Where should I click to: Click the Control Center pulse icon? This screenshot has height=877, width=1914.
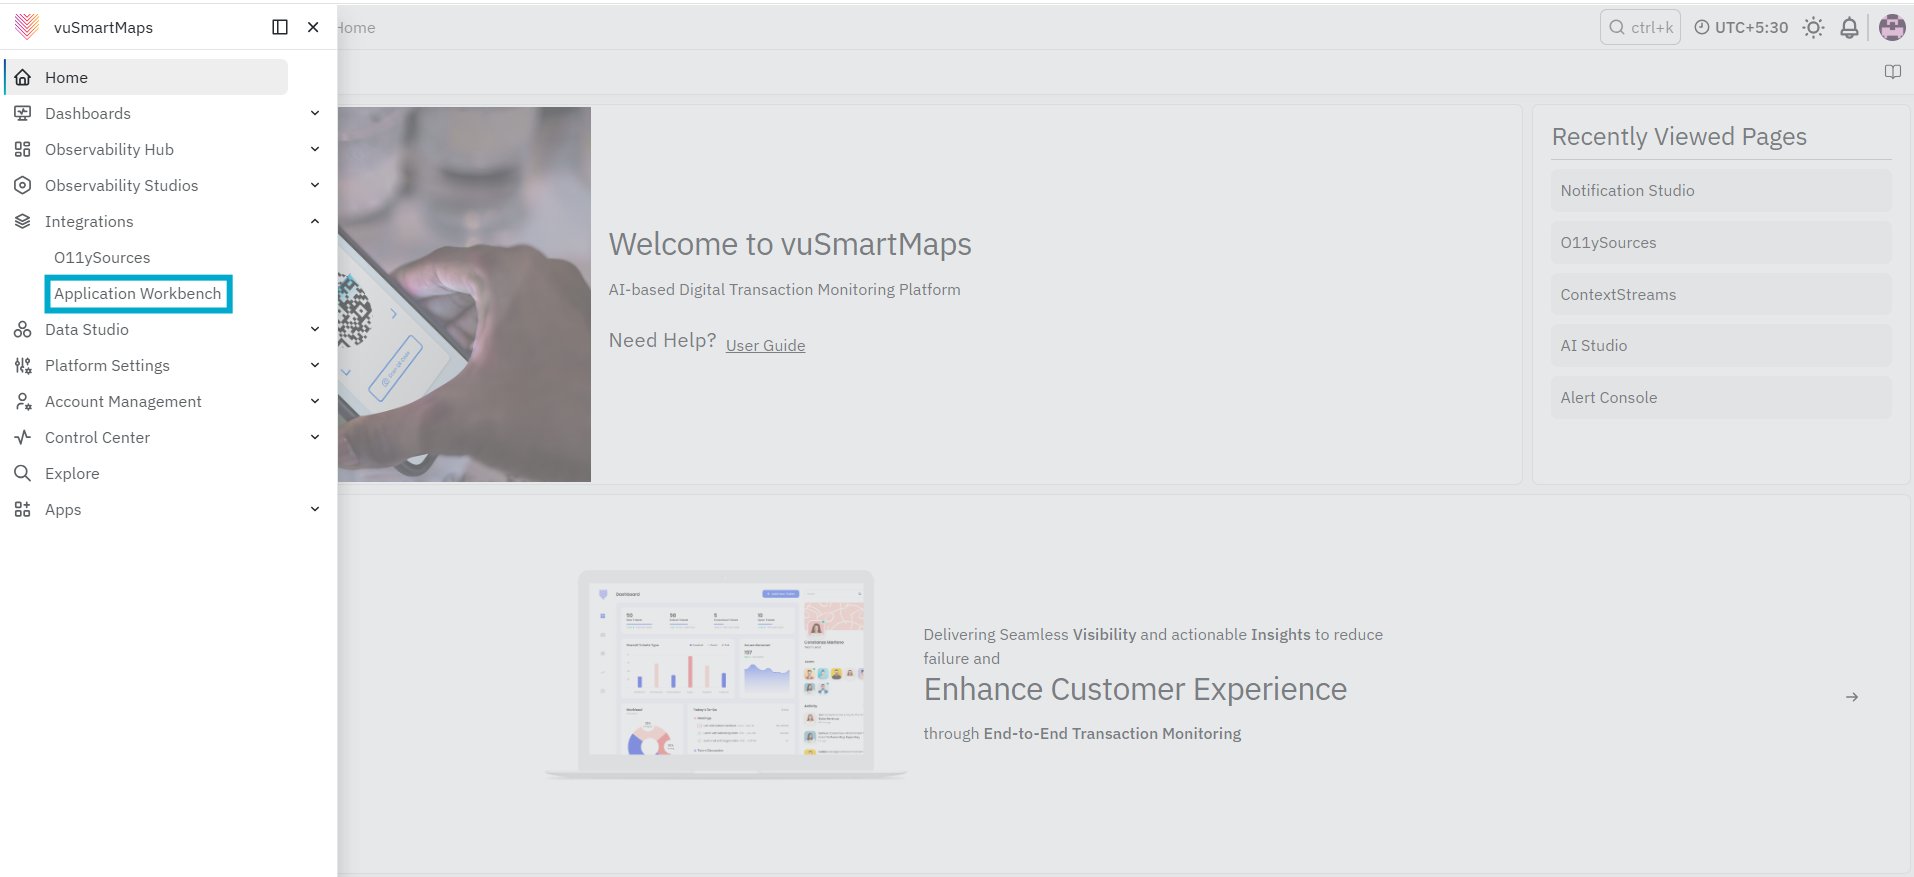coord(23,437)
